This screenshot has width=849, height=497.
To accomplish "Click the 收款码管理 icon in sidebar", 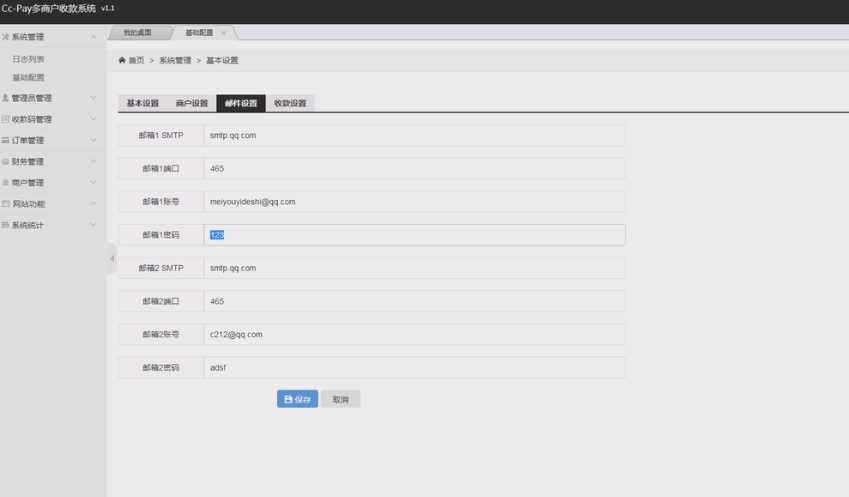I will click(6, 119).
